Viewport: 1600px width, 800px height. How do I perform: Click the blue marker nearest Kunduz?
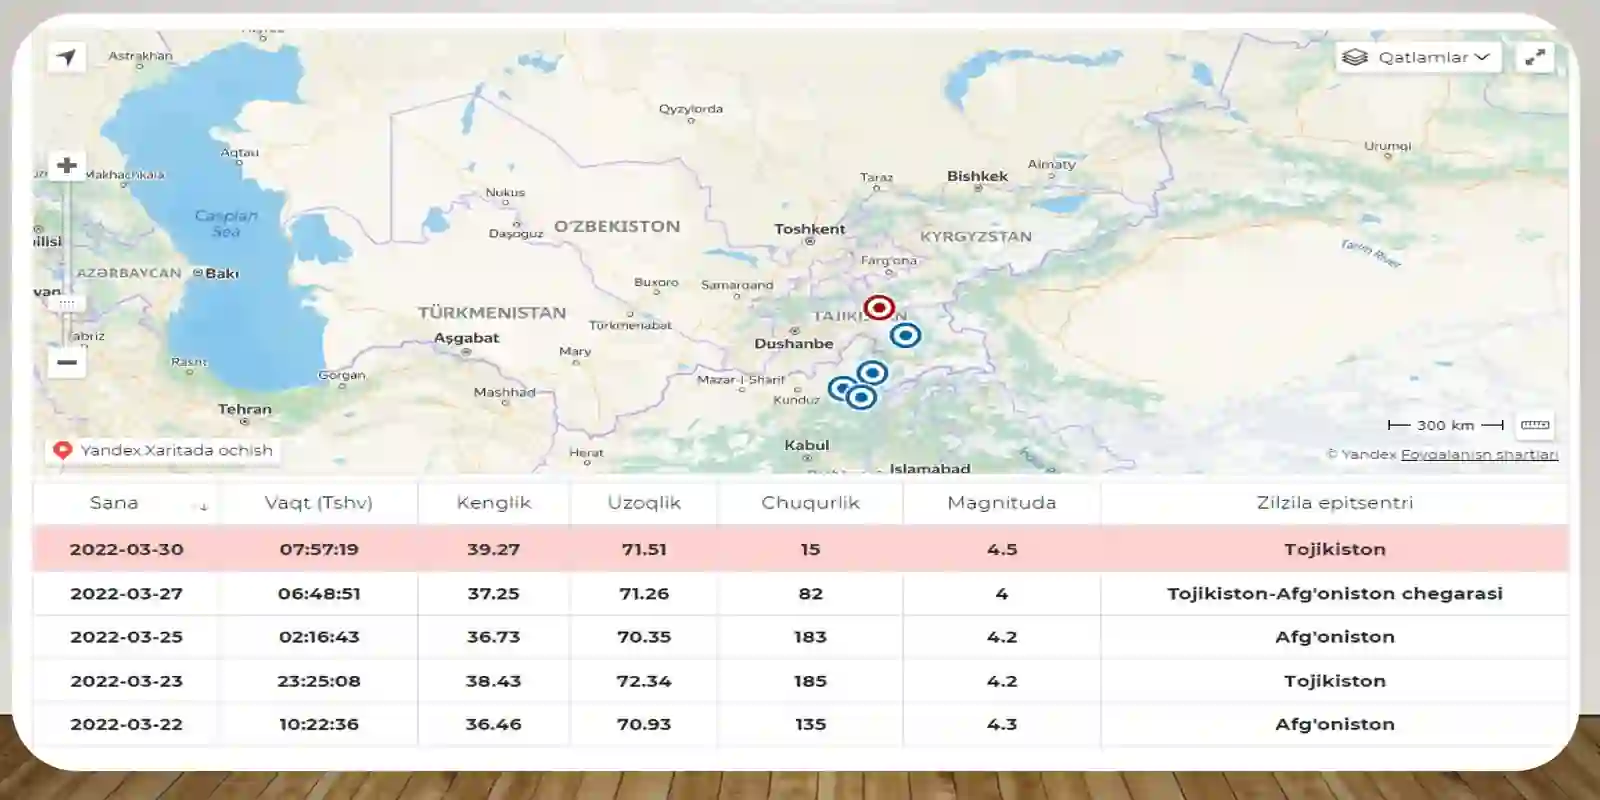[842, 388]
